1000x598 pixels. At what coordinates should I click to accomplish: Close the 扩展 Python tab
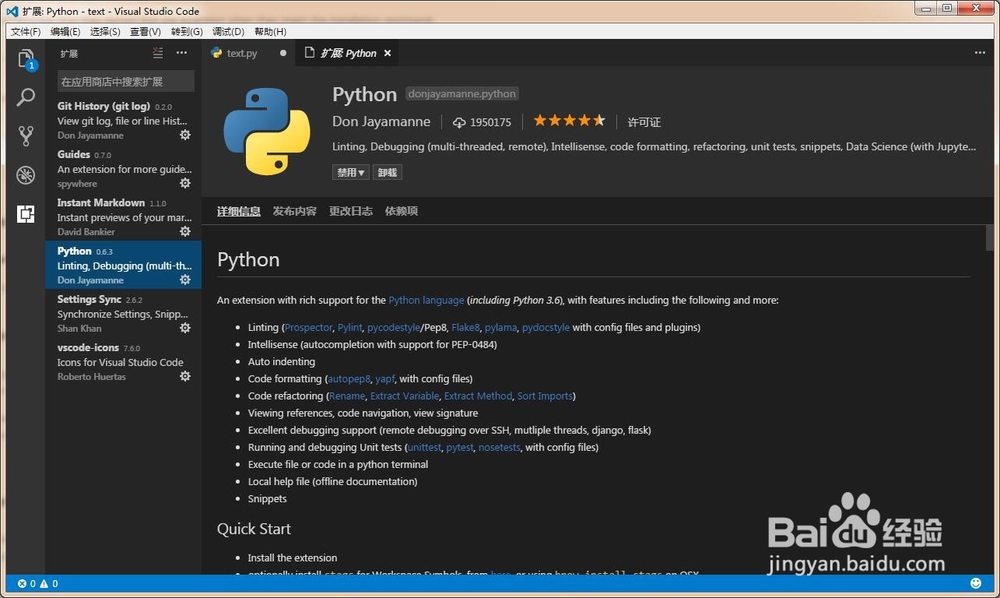[387, 54]
